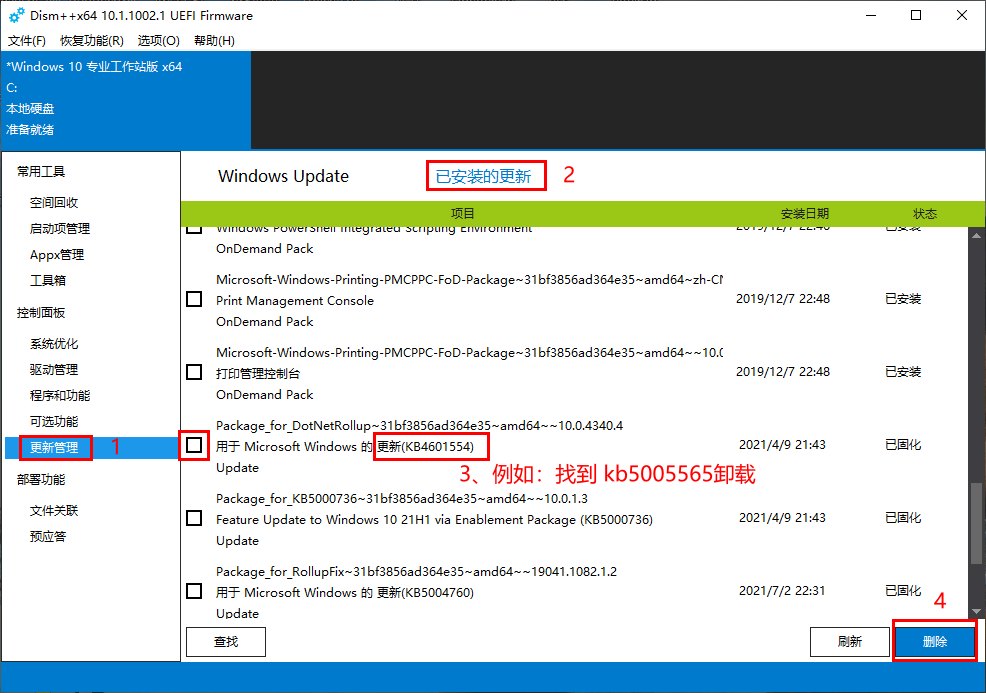Open the 恢复功能(R) menu
The image size is (986, 693).
[92, 41]
